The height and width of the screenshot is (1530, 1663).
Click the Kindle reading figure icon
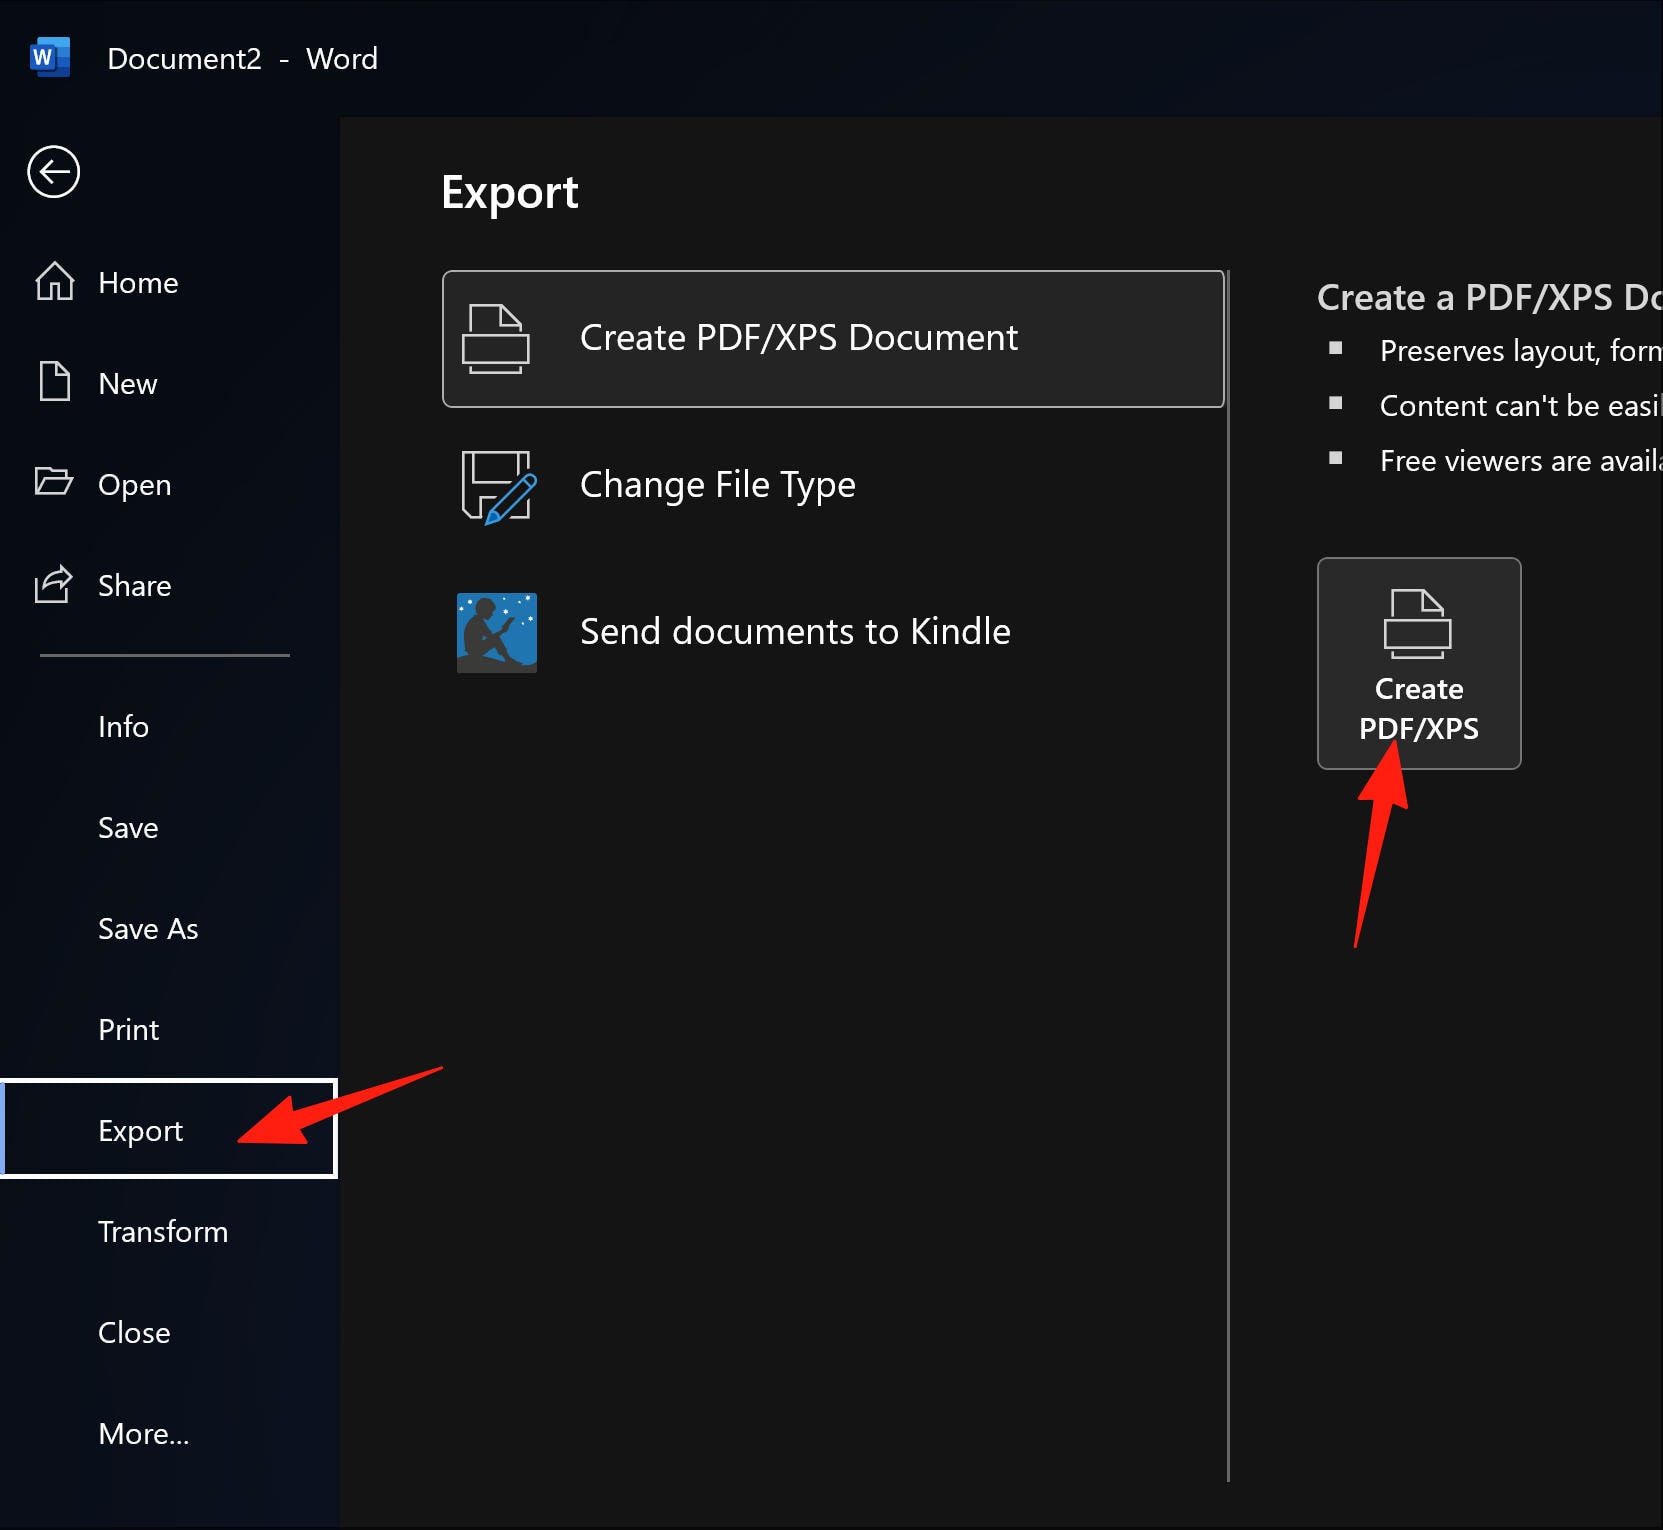497,633
